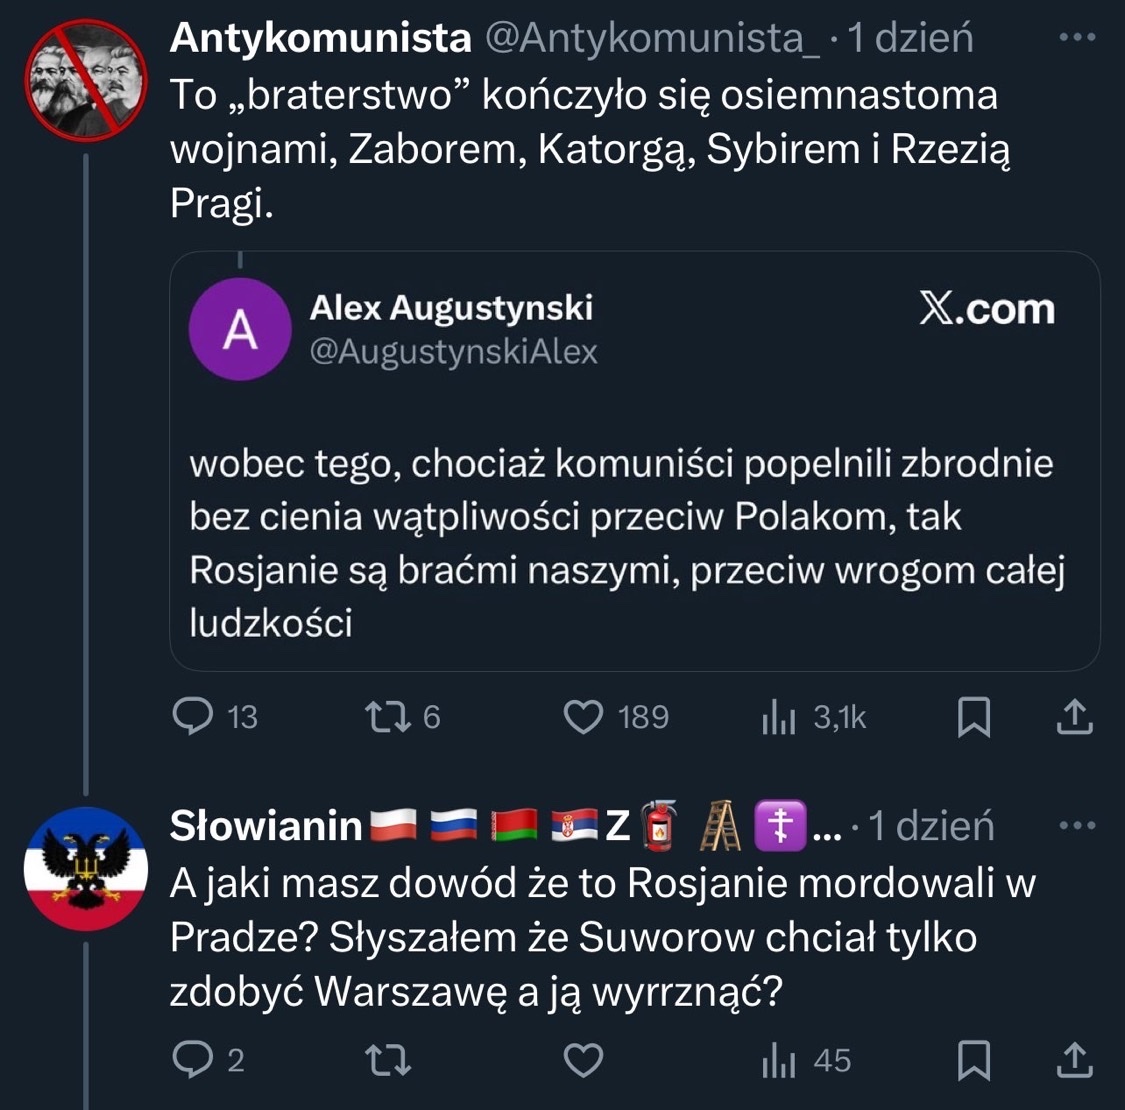Bookmark Słowianin's reply
This screenshot has height=1110, width=1125.
click(974, 1060)
